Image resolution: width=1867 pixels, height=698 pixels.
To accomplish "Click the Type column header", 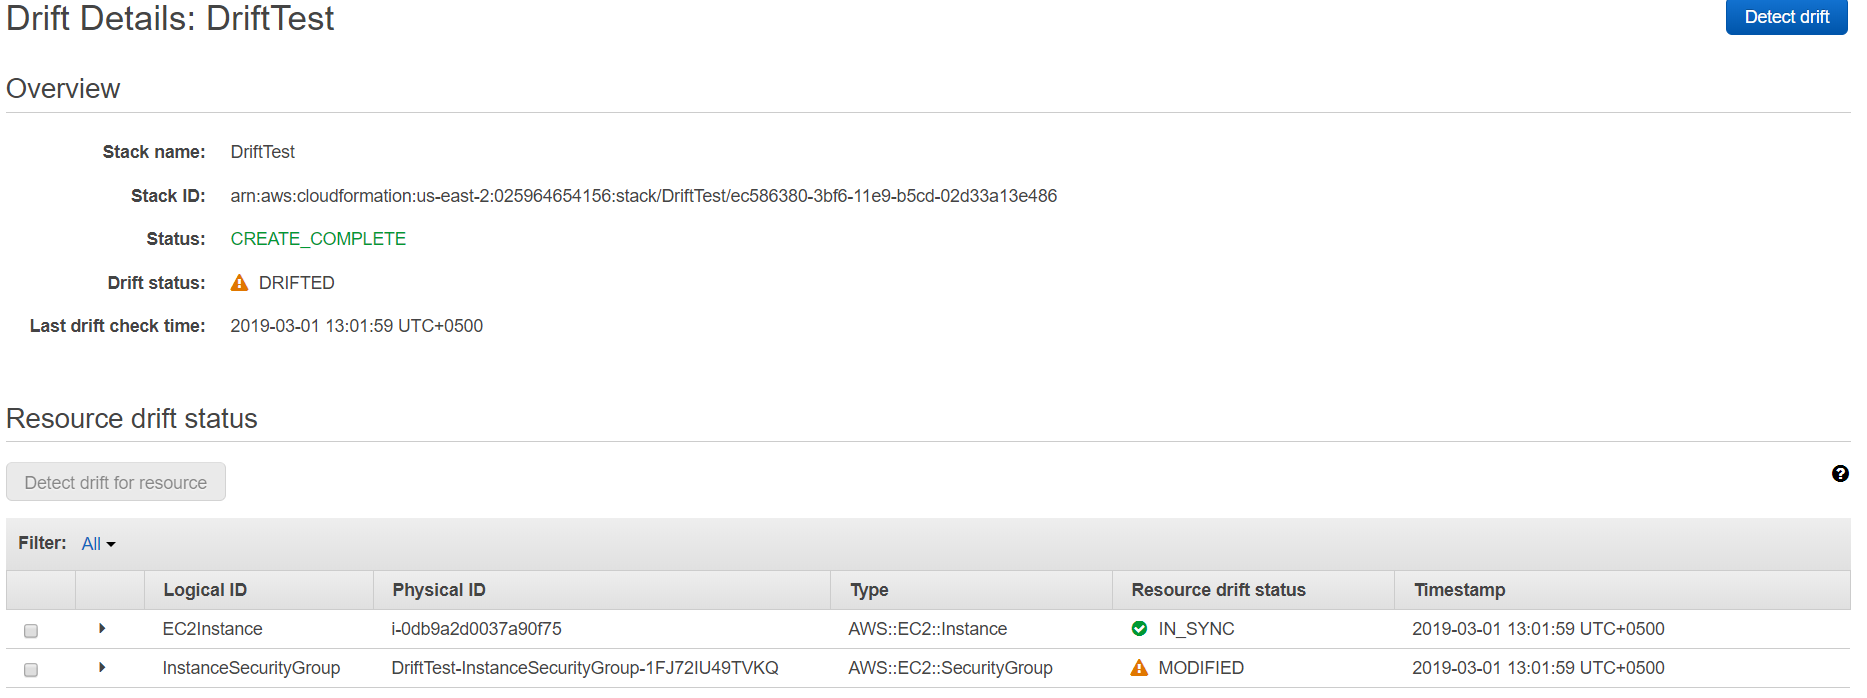I will (869, 590).
